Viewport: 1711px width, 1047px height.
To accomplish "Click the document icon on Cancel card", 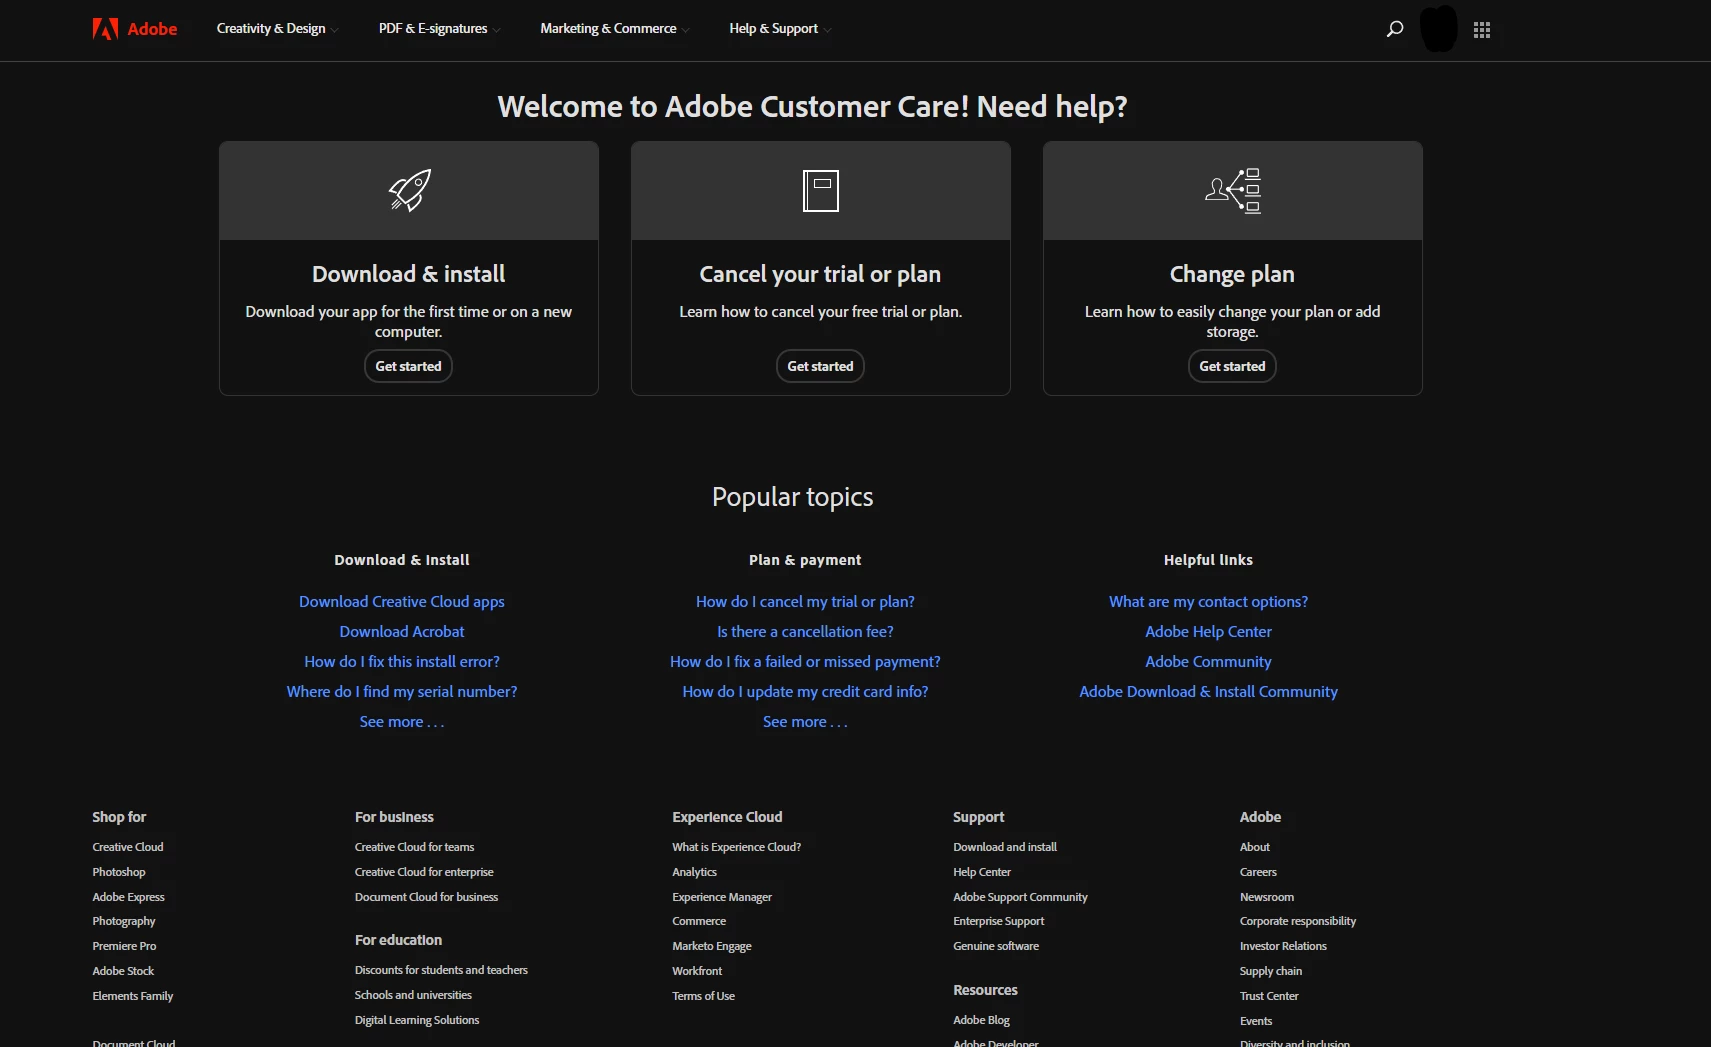I will tap(821, 190).
